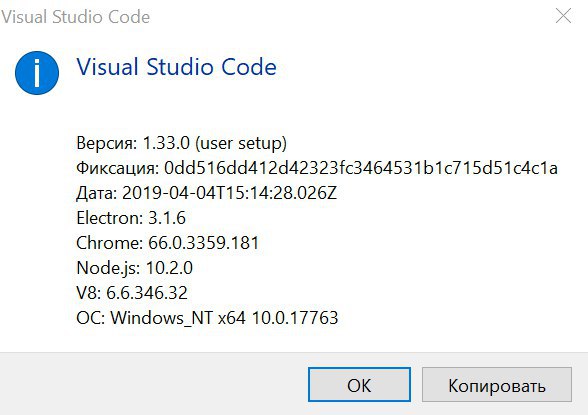Screen dimensions: 588x415
Task: Click the word Фиксация label
Action: pyautogui.click(x=118, y=168)
